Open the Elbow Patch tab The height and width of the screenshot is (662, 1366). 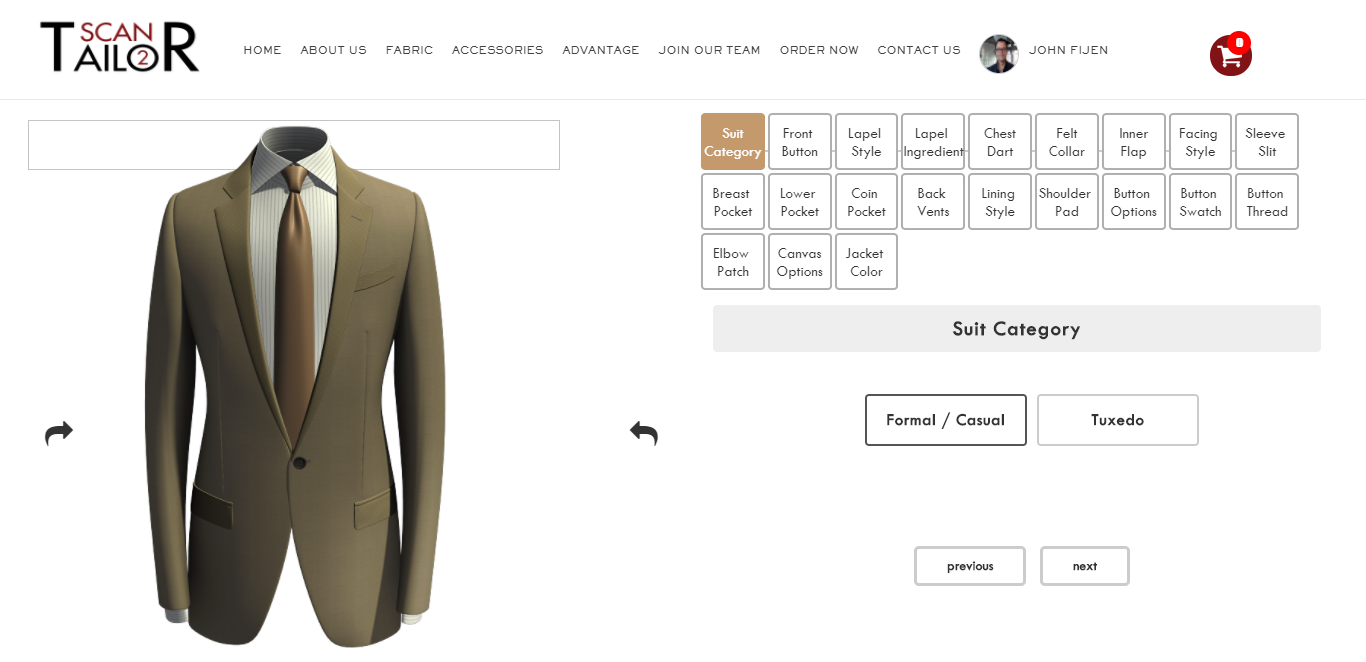732,262
